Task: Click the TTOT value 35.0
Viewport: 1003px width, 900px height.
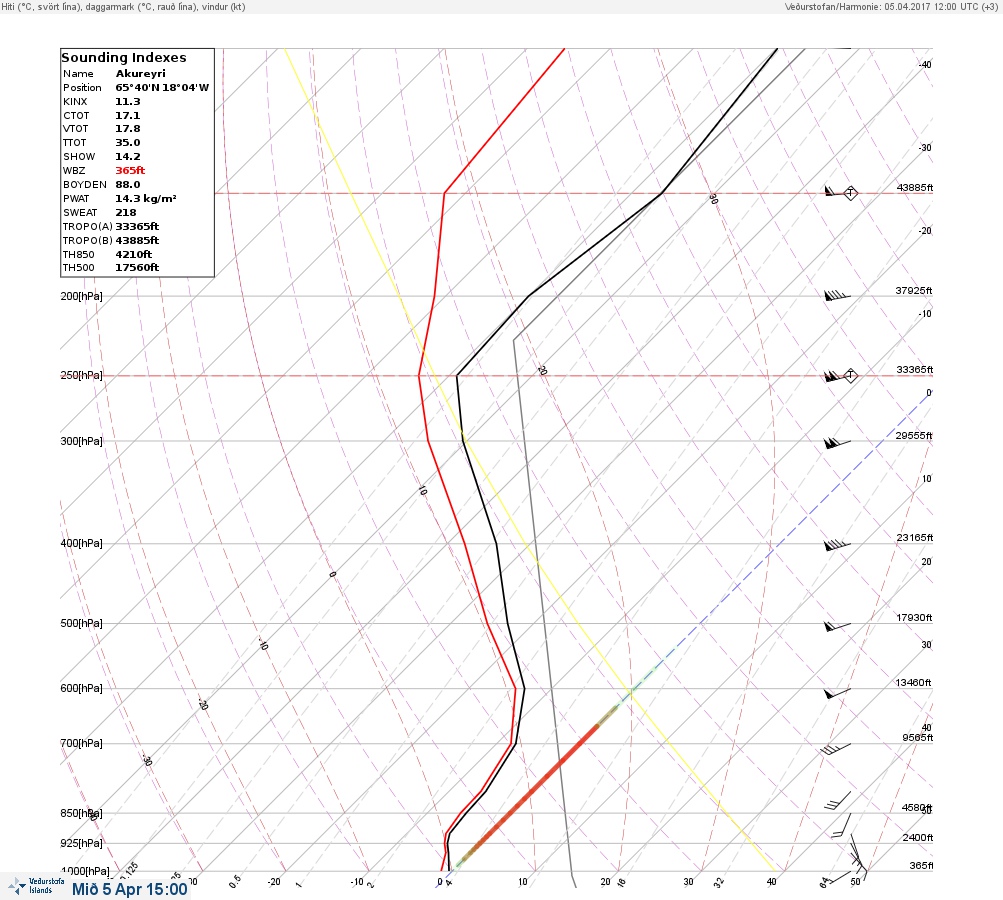Action: [x=128, y=143]
